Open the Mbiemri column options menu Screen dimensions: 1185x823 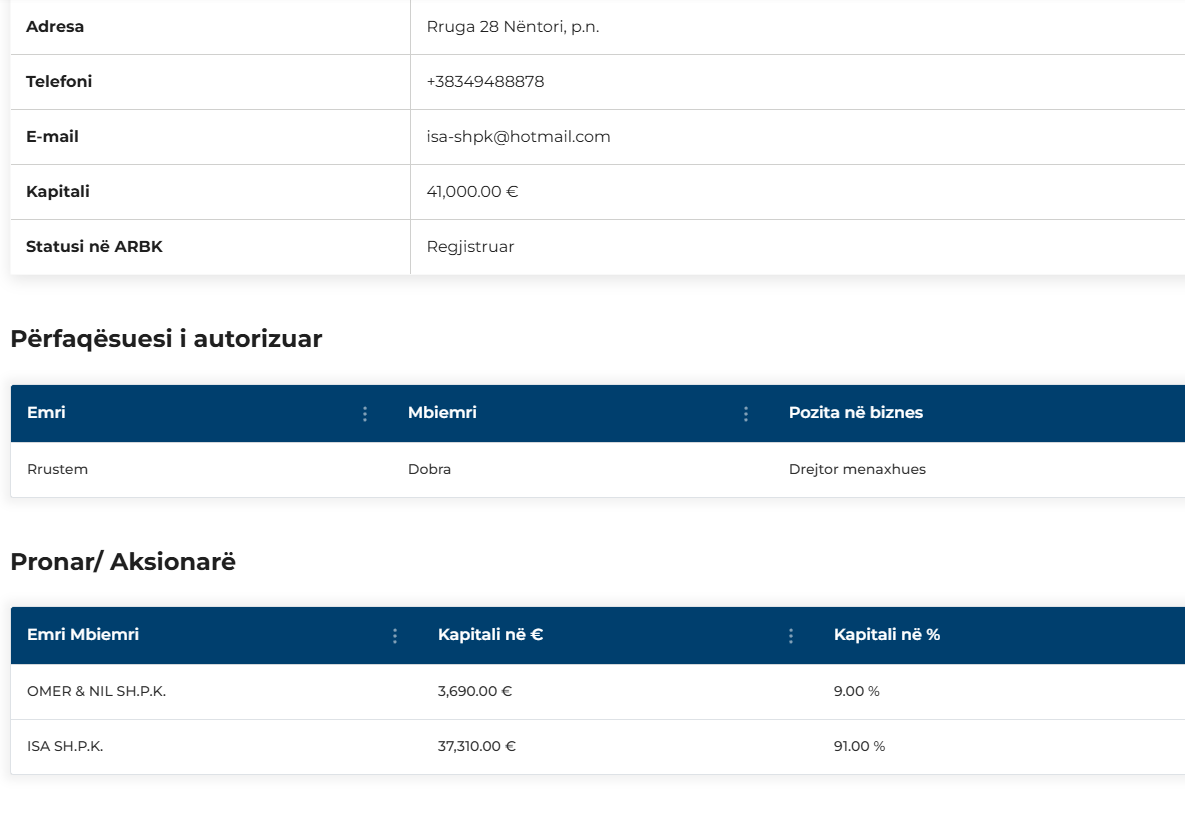[746, 414]
